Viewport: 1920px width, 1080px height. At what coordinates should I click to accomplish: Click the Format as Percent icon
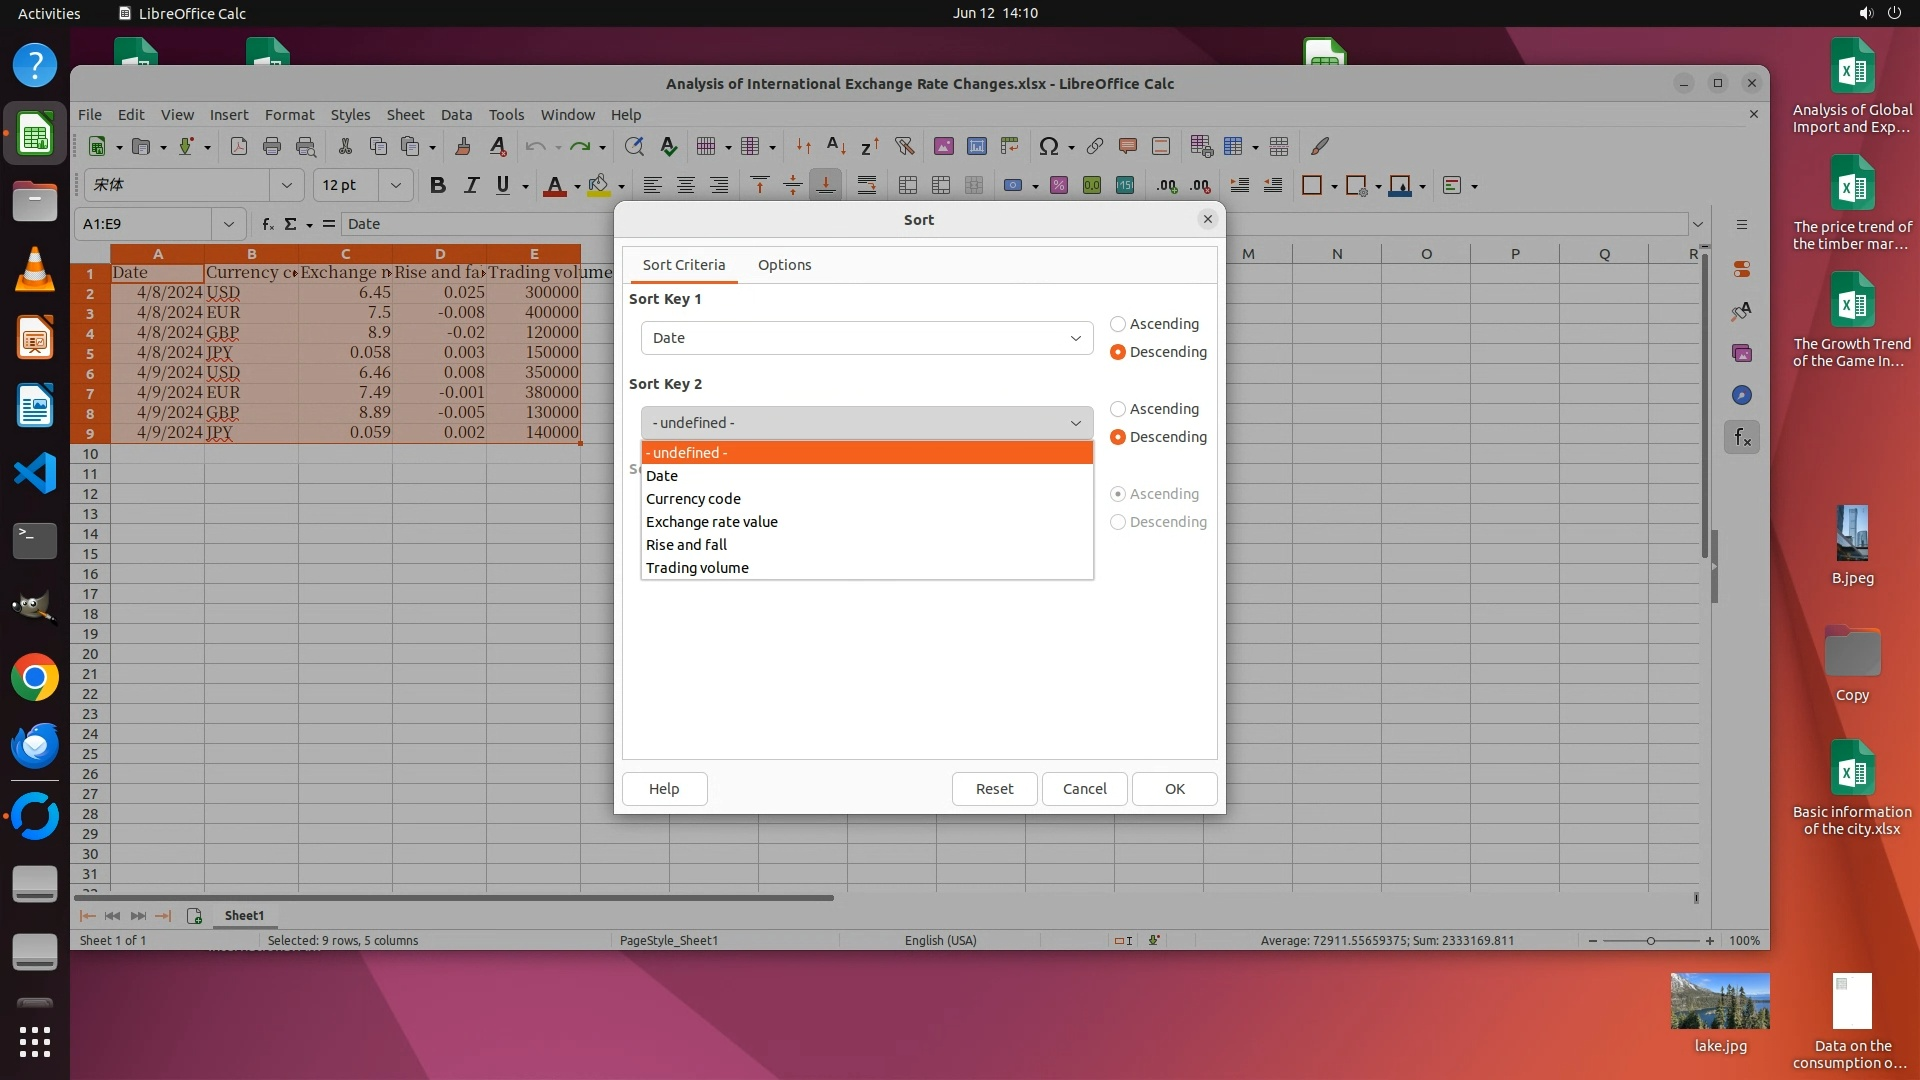click(x=1059, y=185)
